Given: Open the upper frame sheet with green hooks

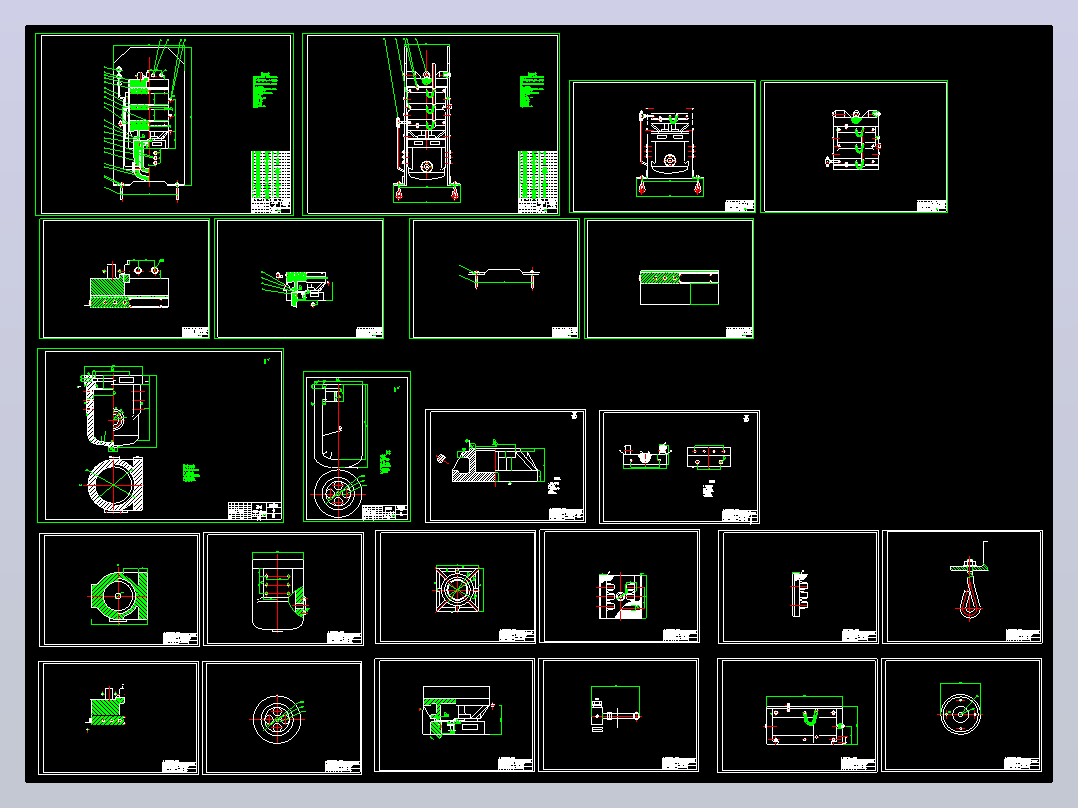Looking at the screenshot, I should pos(855,146).
